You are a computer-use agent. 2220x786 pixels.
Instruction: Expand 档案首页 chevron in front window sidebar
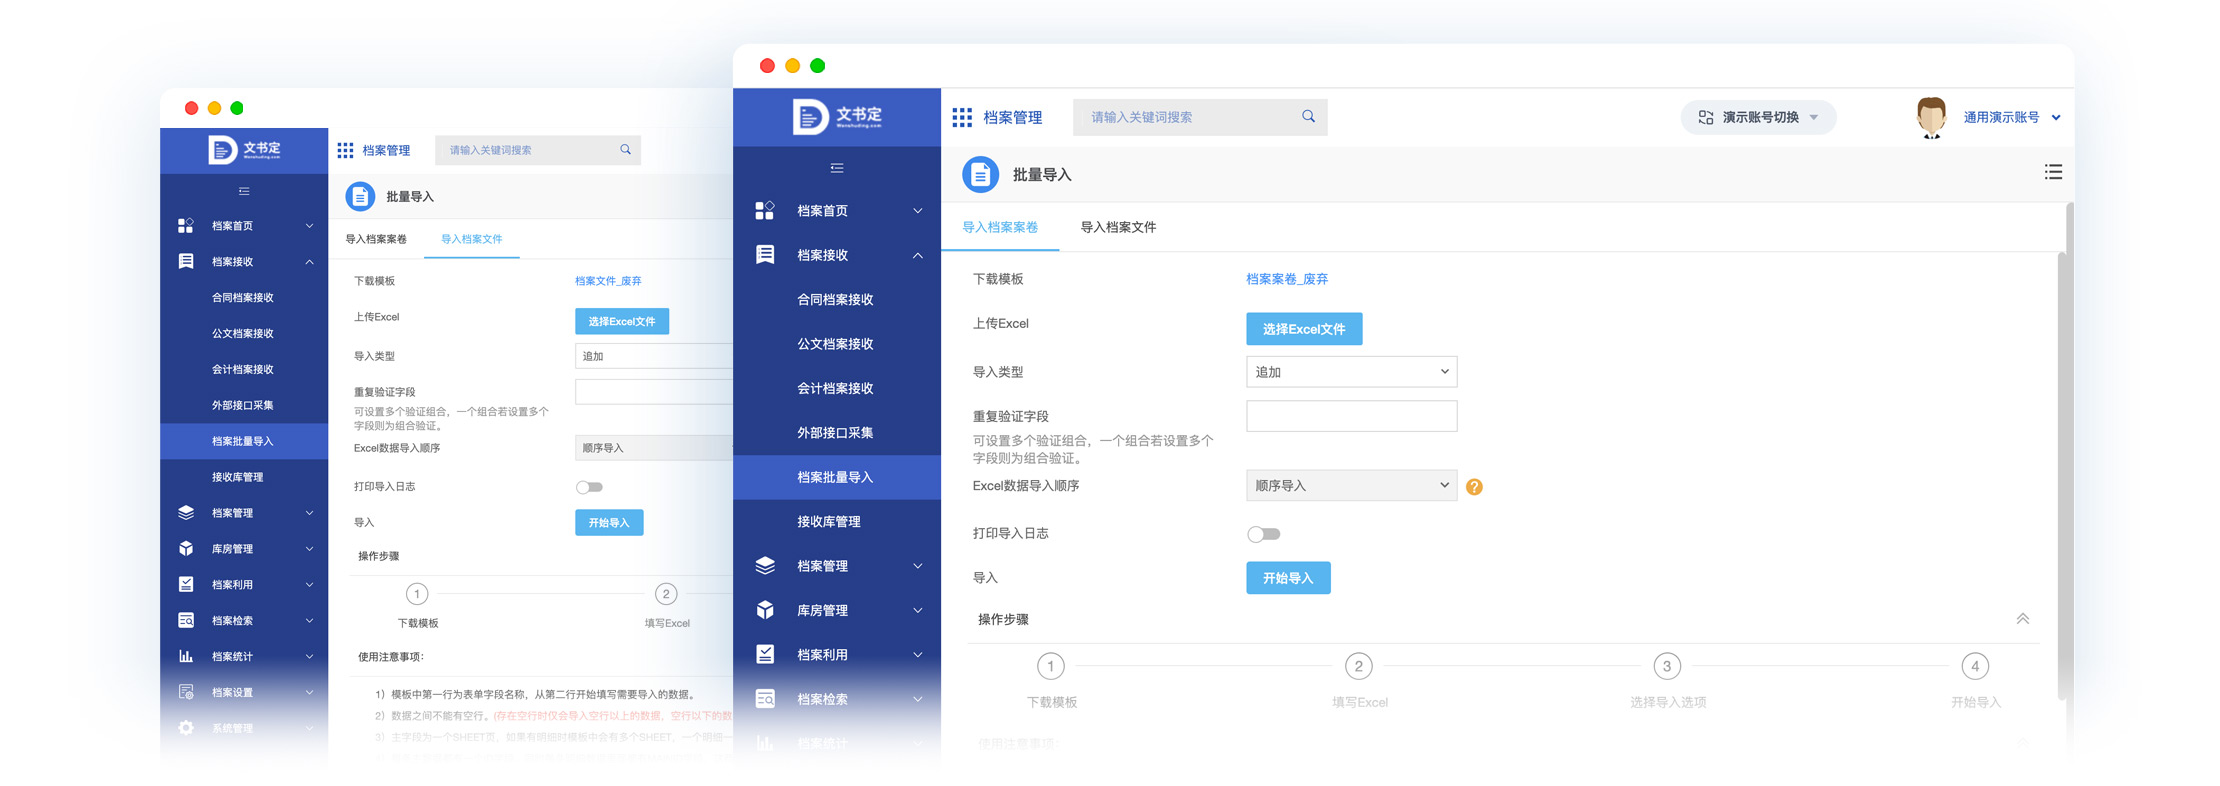[917, 211]
